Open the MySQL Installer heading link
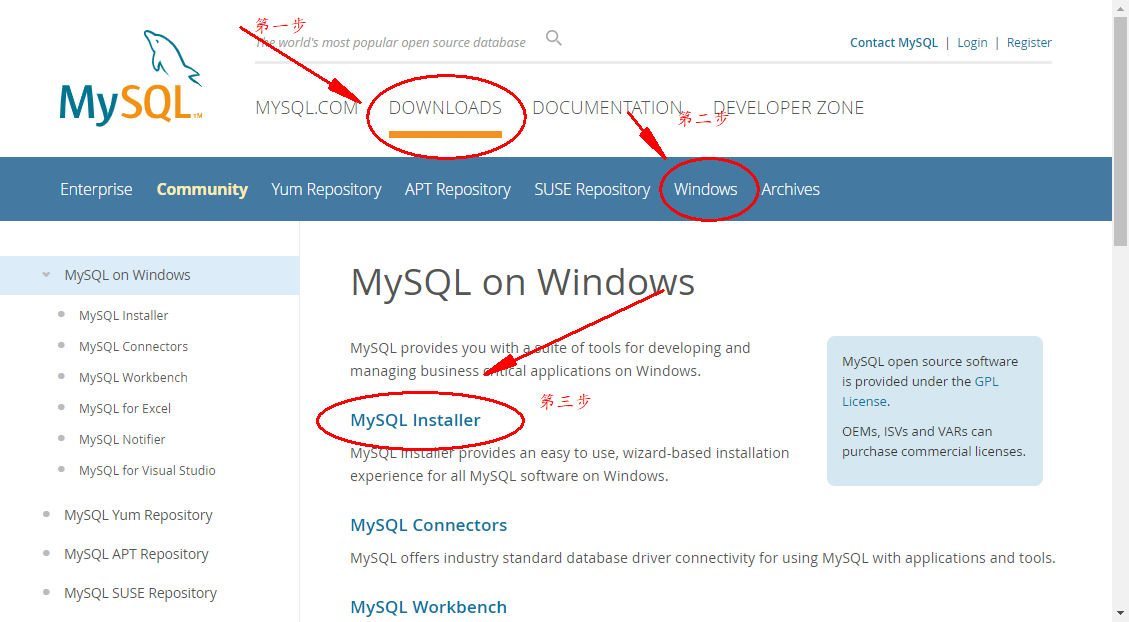1129x622 pixels. click(418, 419)
